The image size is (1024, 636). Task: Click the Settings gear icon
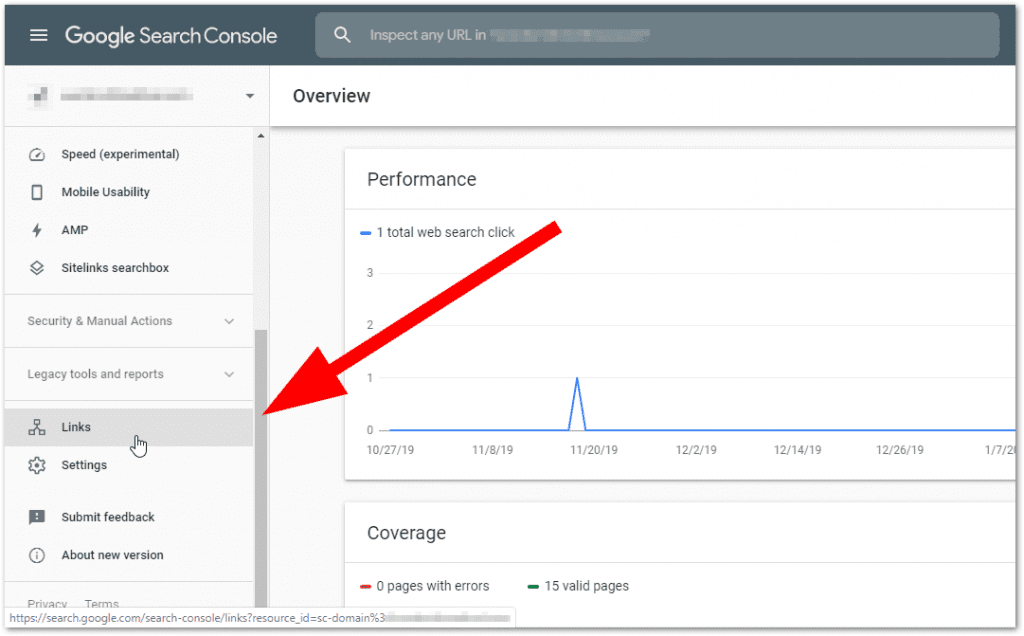(x=37, y=465)
